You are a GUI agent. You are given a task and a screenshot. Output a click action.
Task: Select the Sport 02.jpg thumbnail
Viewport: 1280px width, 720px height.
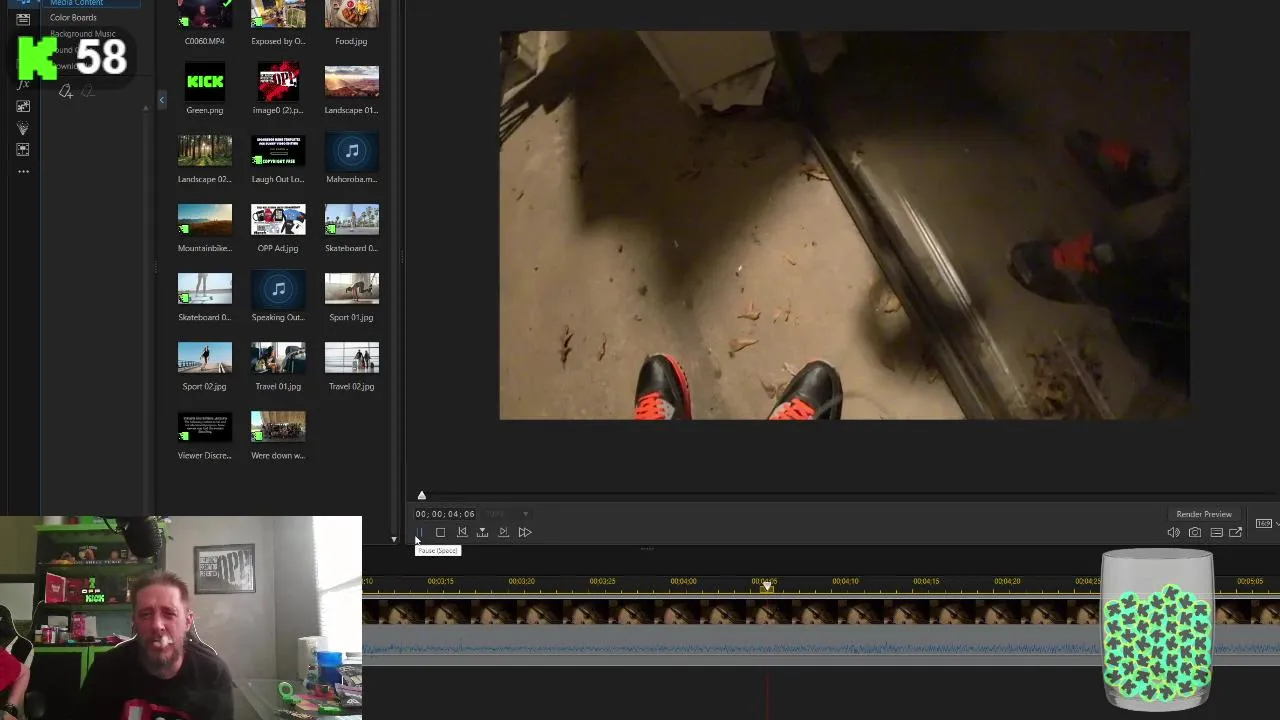(205, 358)
